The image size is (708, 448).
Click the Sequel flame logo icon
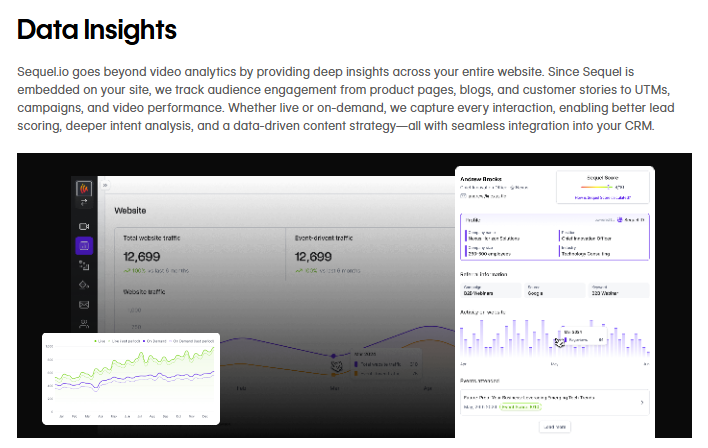[84, 186]
